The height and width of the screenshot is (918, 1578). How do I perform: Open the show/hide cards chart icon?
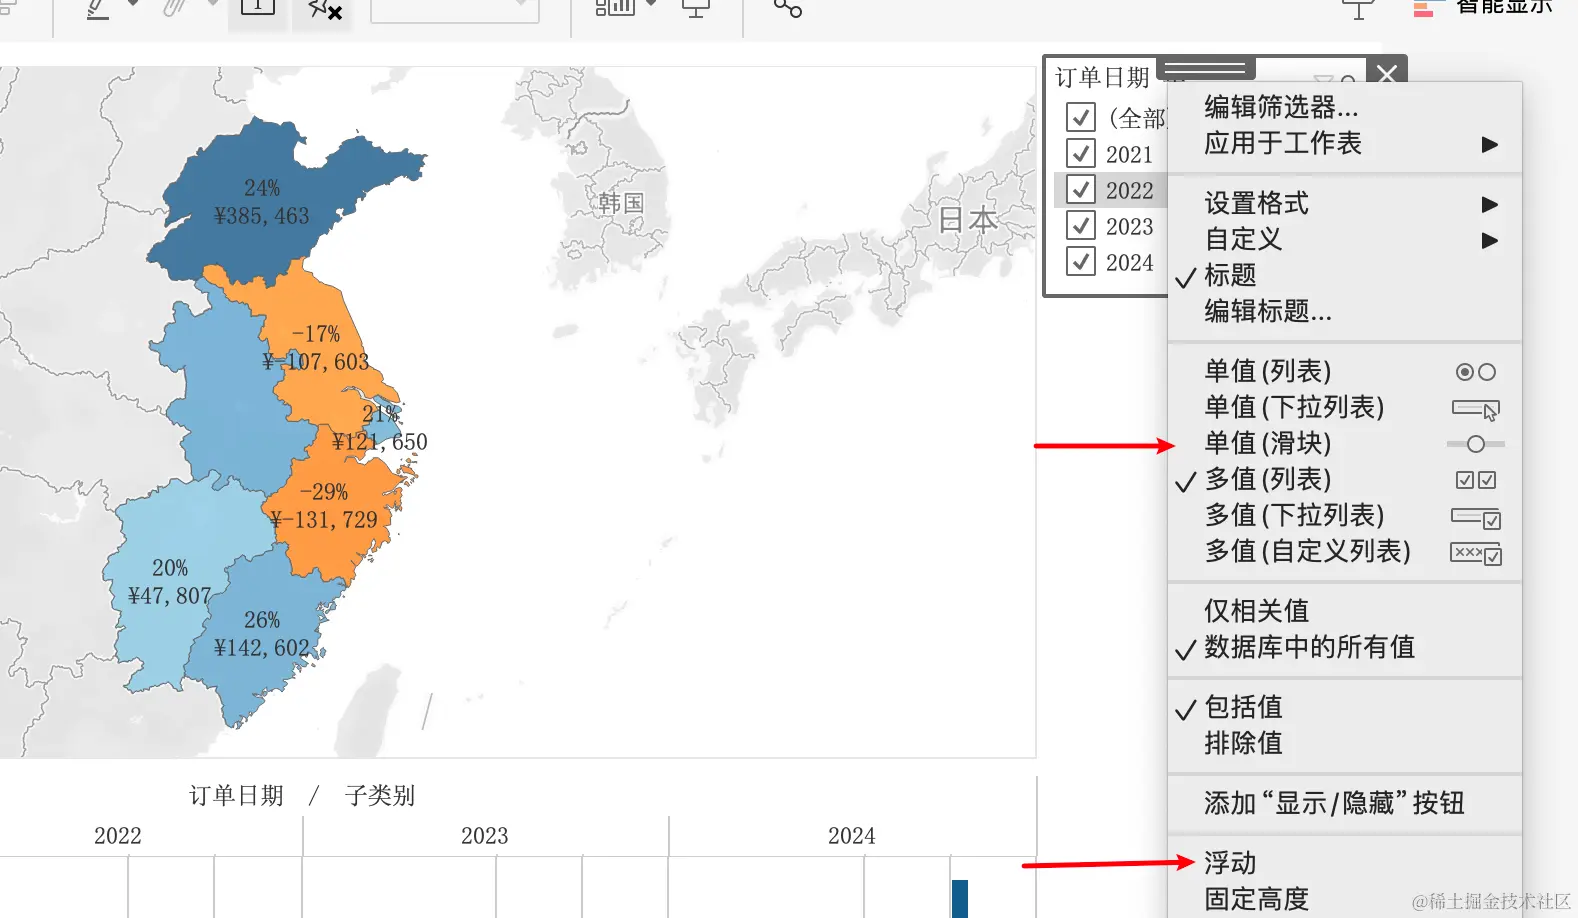(615, 8)
